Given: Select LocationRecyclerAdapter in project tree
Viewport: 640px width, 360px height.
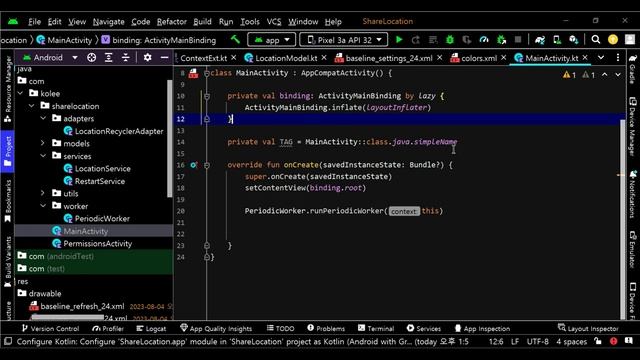Looking at the screenshot, I should tap(119, 131).
